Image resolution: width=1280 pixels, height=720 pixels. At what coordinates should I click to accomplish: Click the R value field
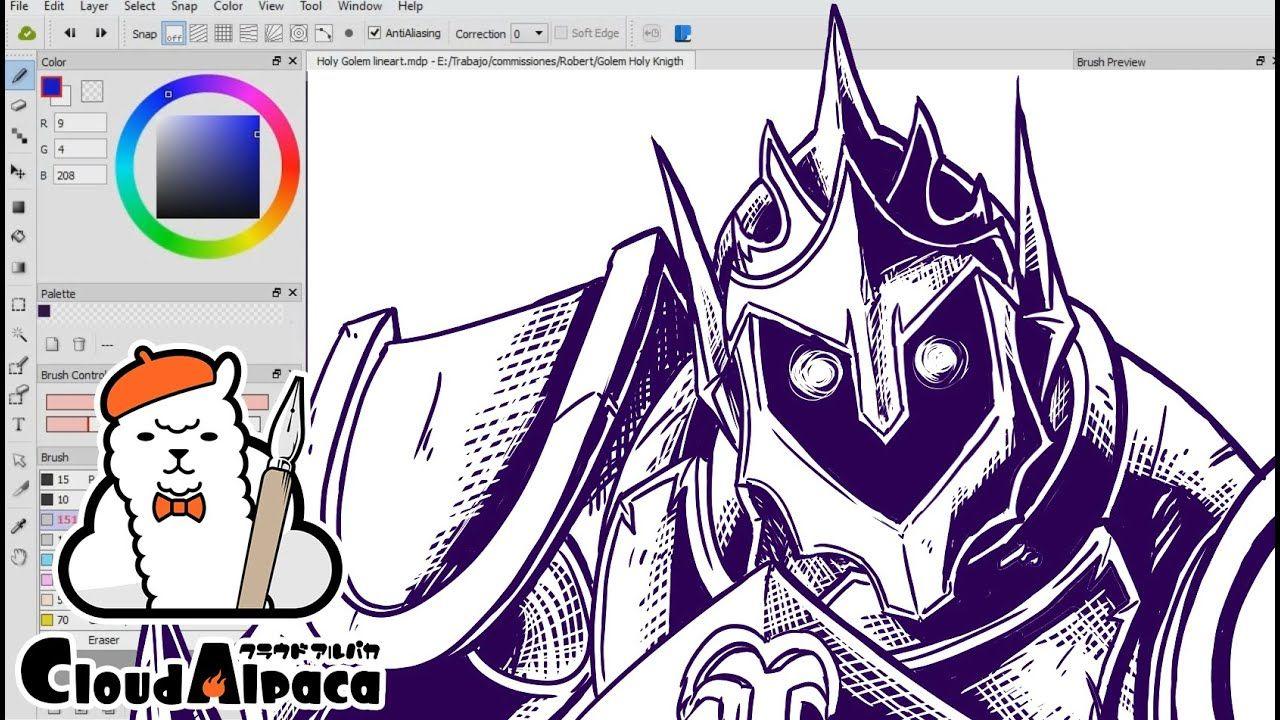tap(80, 123)
